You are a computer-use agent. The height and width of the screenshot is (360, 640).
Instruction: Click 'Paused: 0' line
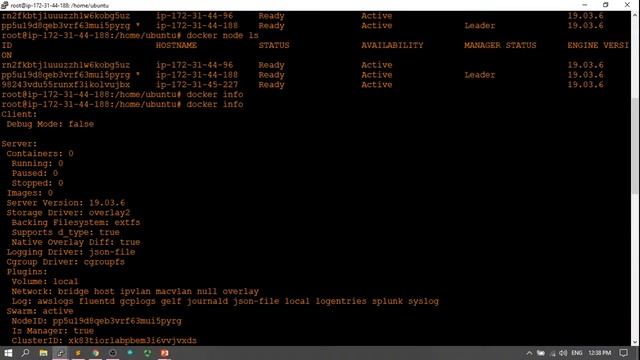coord(35,173)
